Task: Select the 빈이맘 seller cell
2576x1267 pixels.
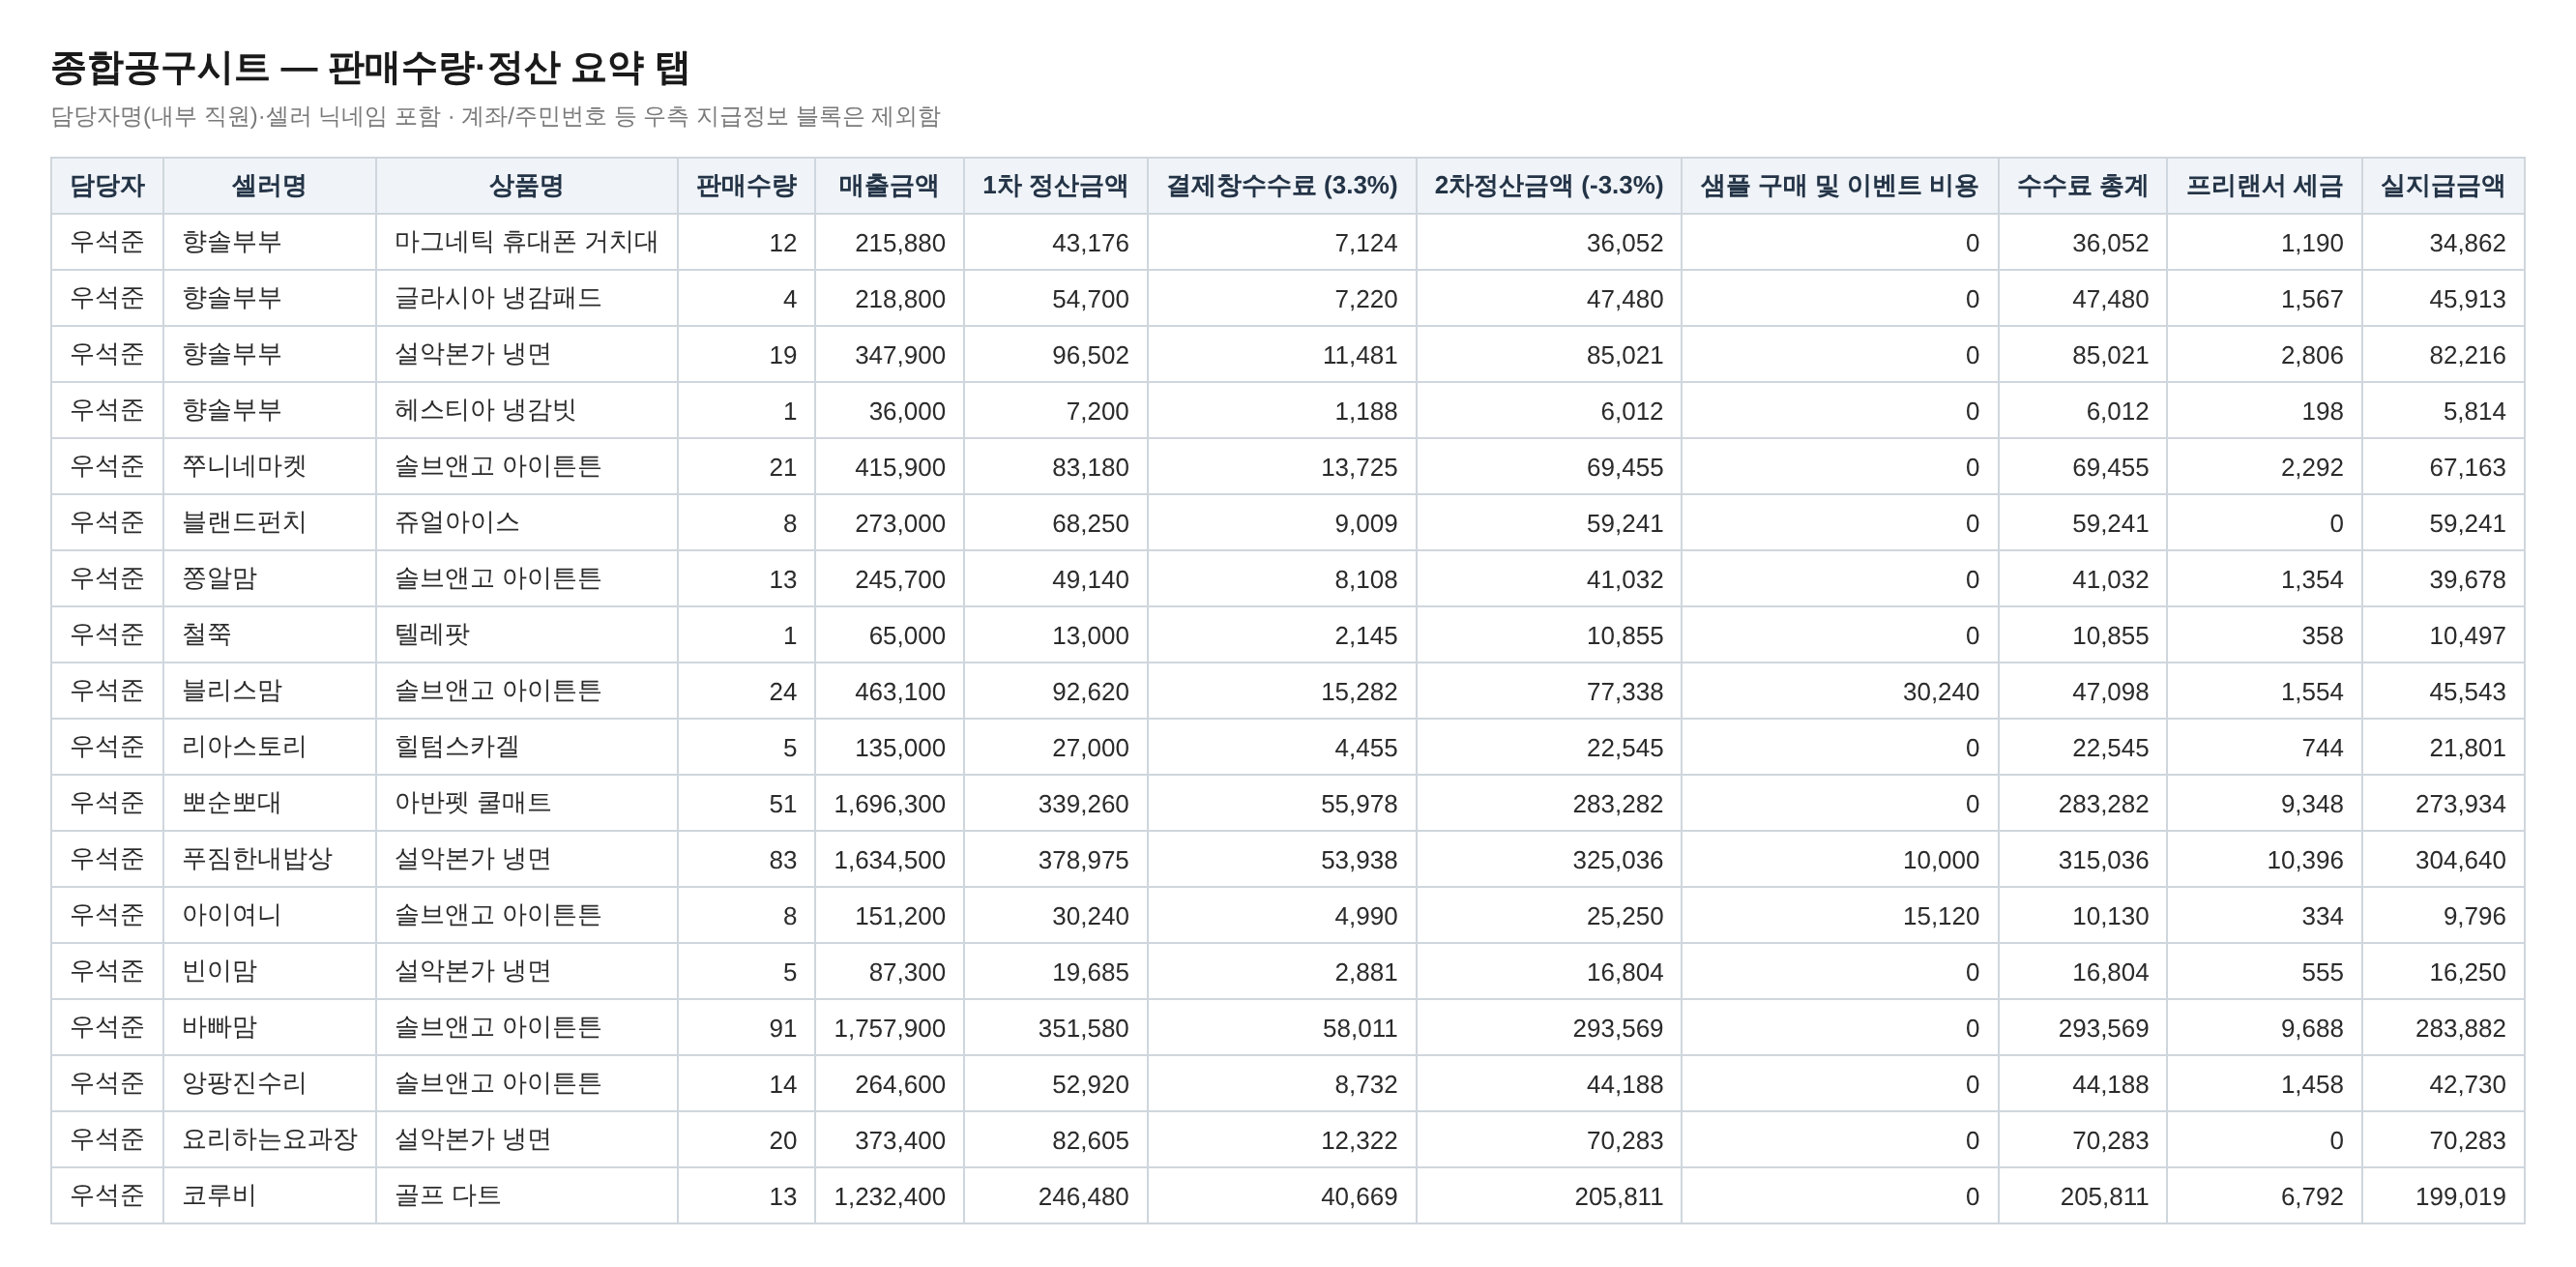Action: tap(269, 970)
